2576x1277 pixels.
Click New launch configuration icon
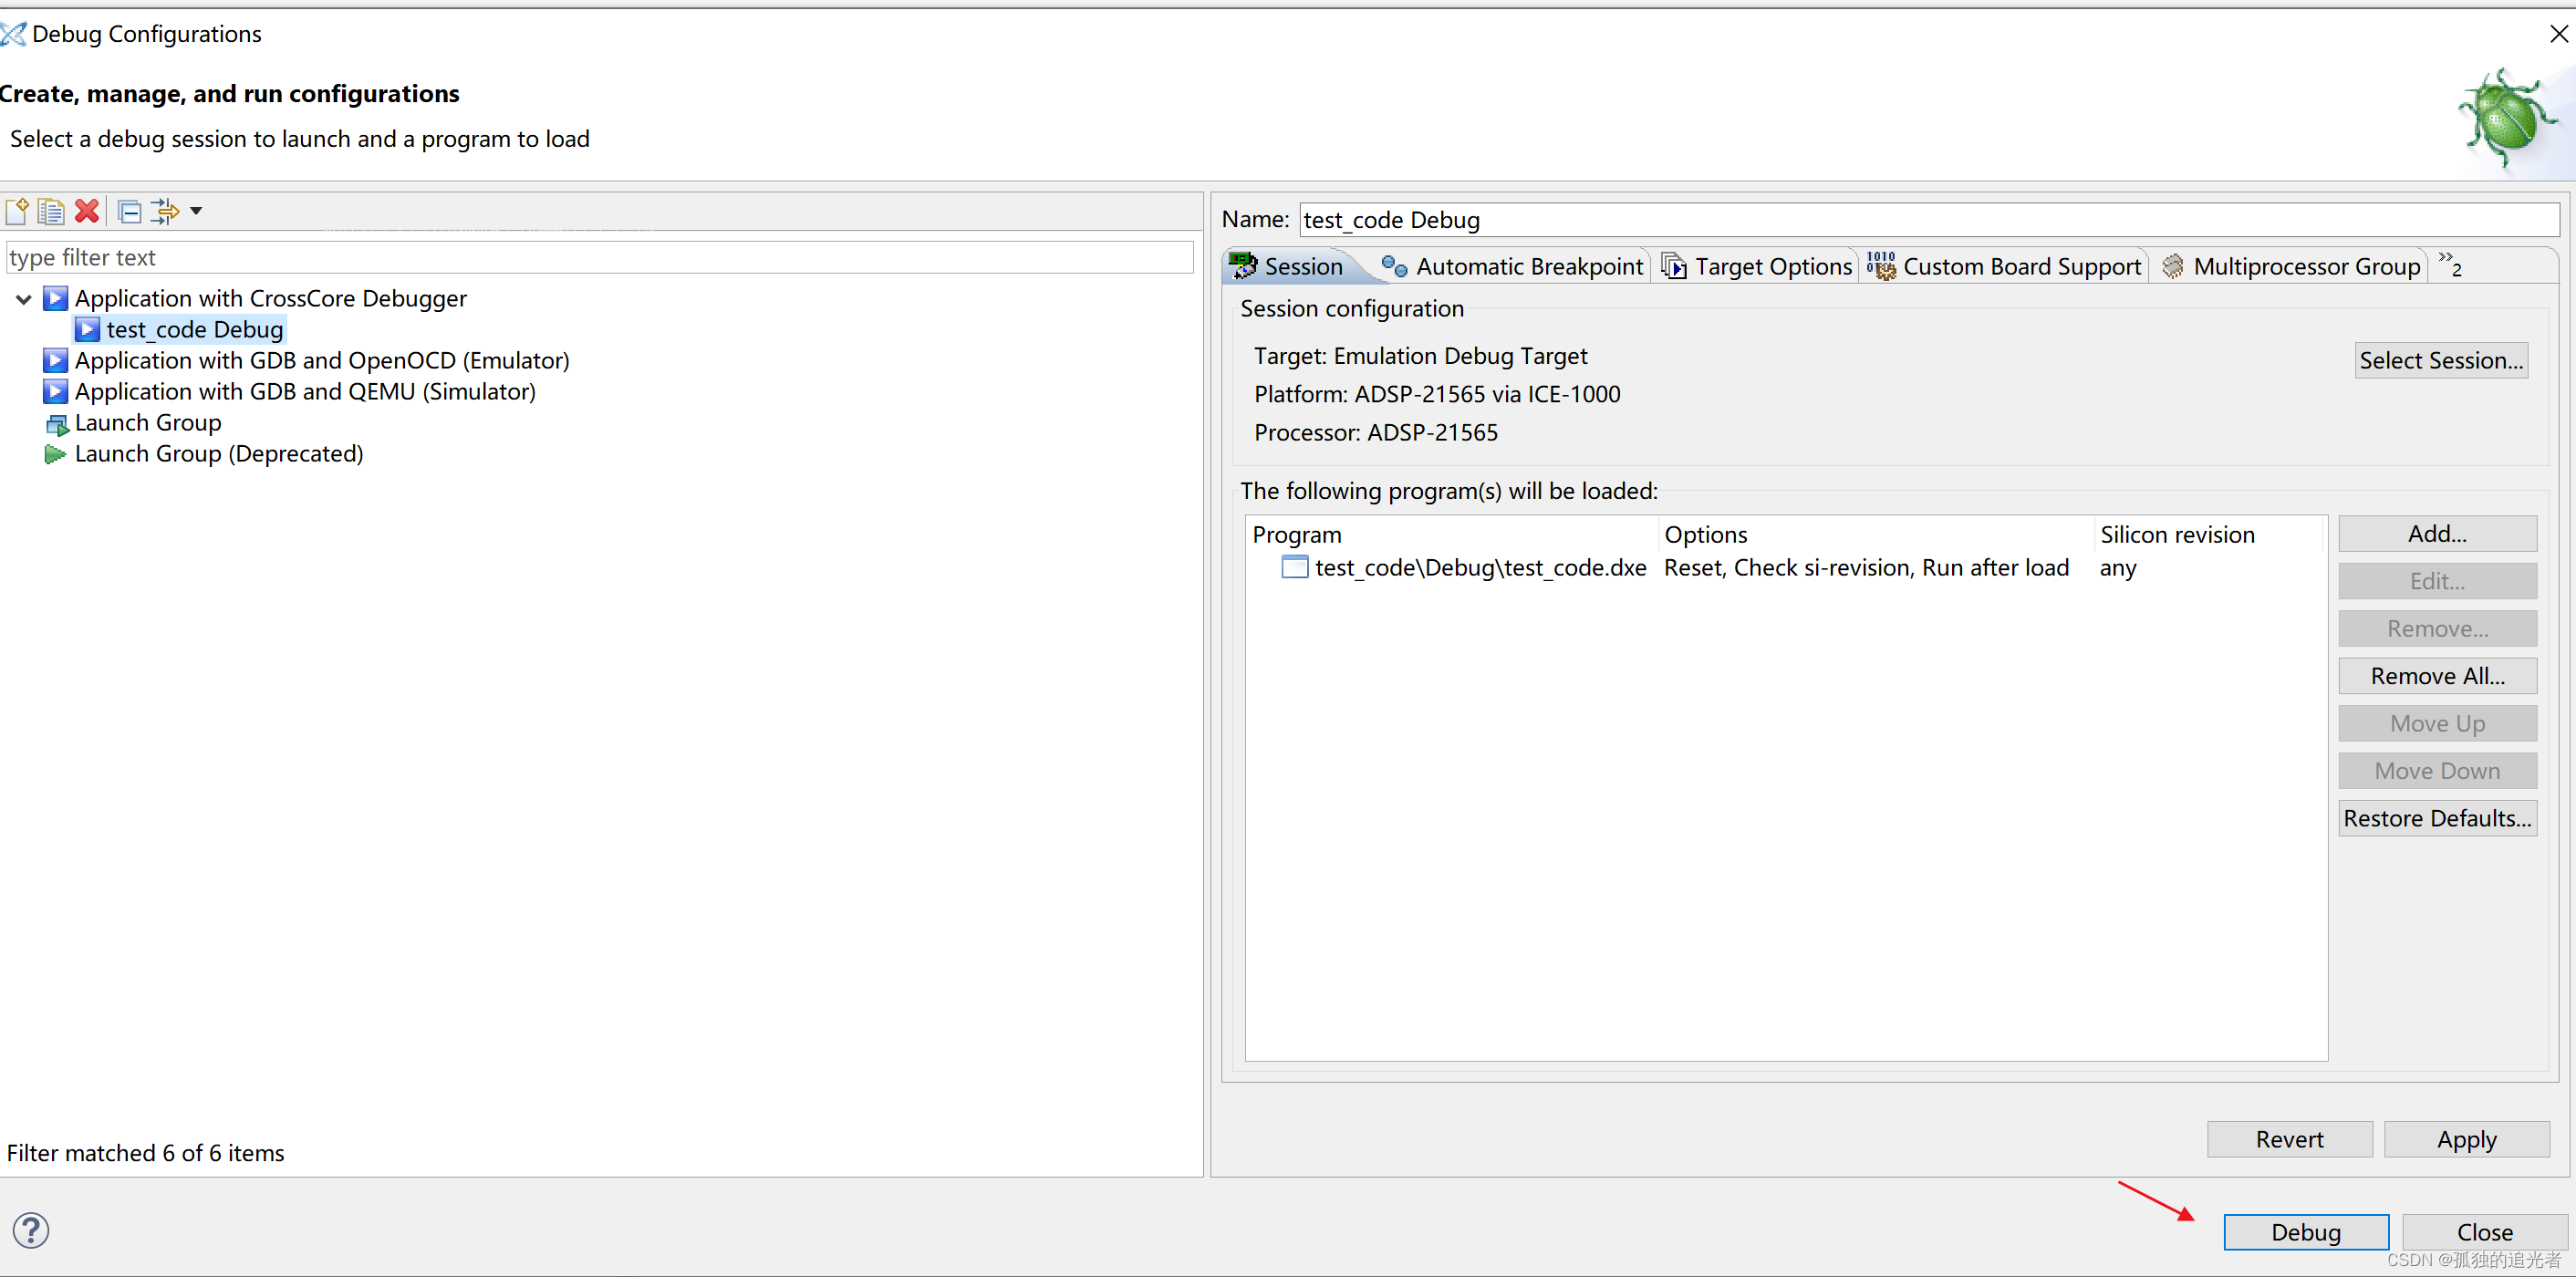(x=17, y=211)
